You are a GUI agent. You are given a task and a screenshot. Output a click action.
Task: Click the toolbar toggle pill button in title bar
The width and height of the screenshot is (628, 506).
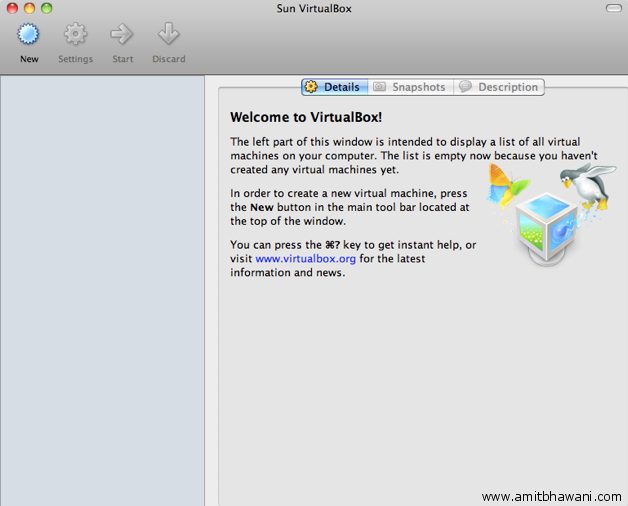614,8
